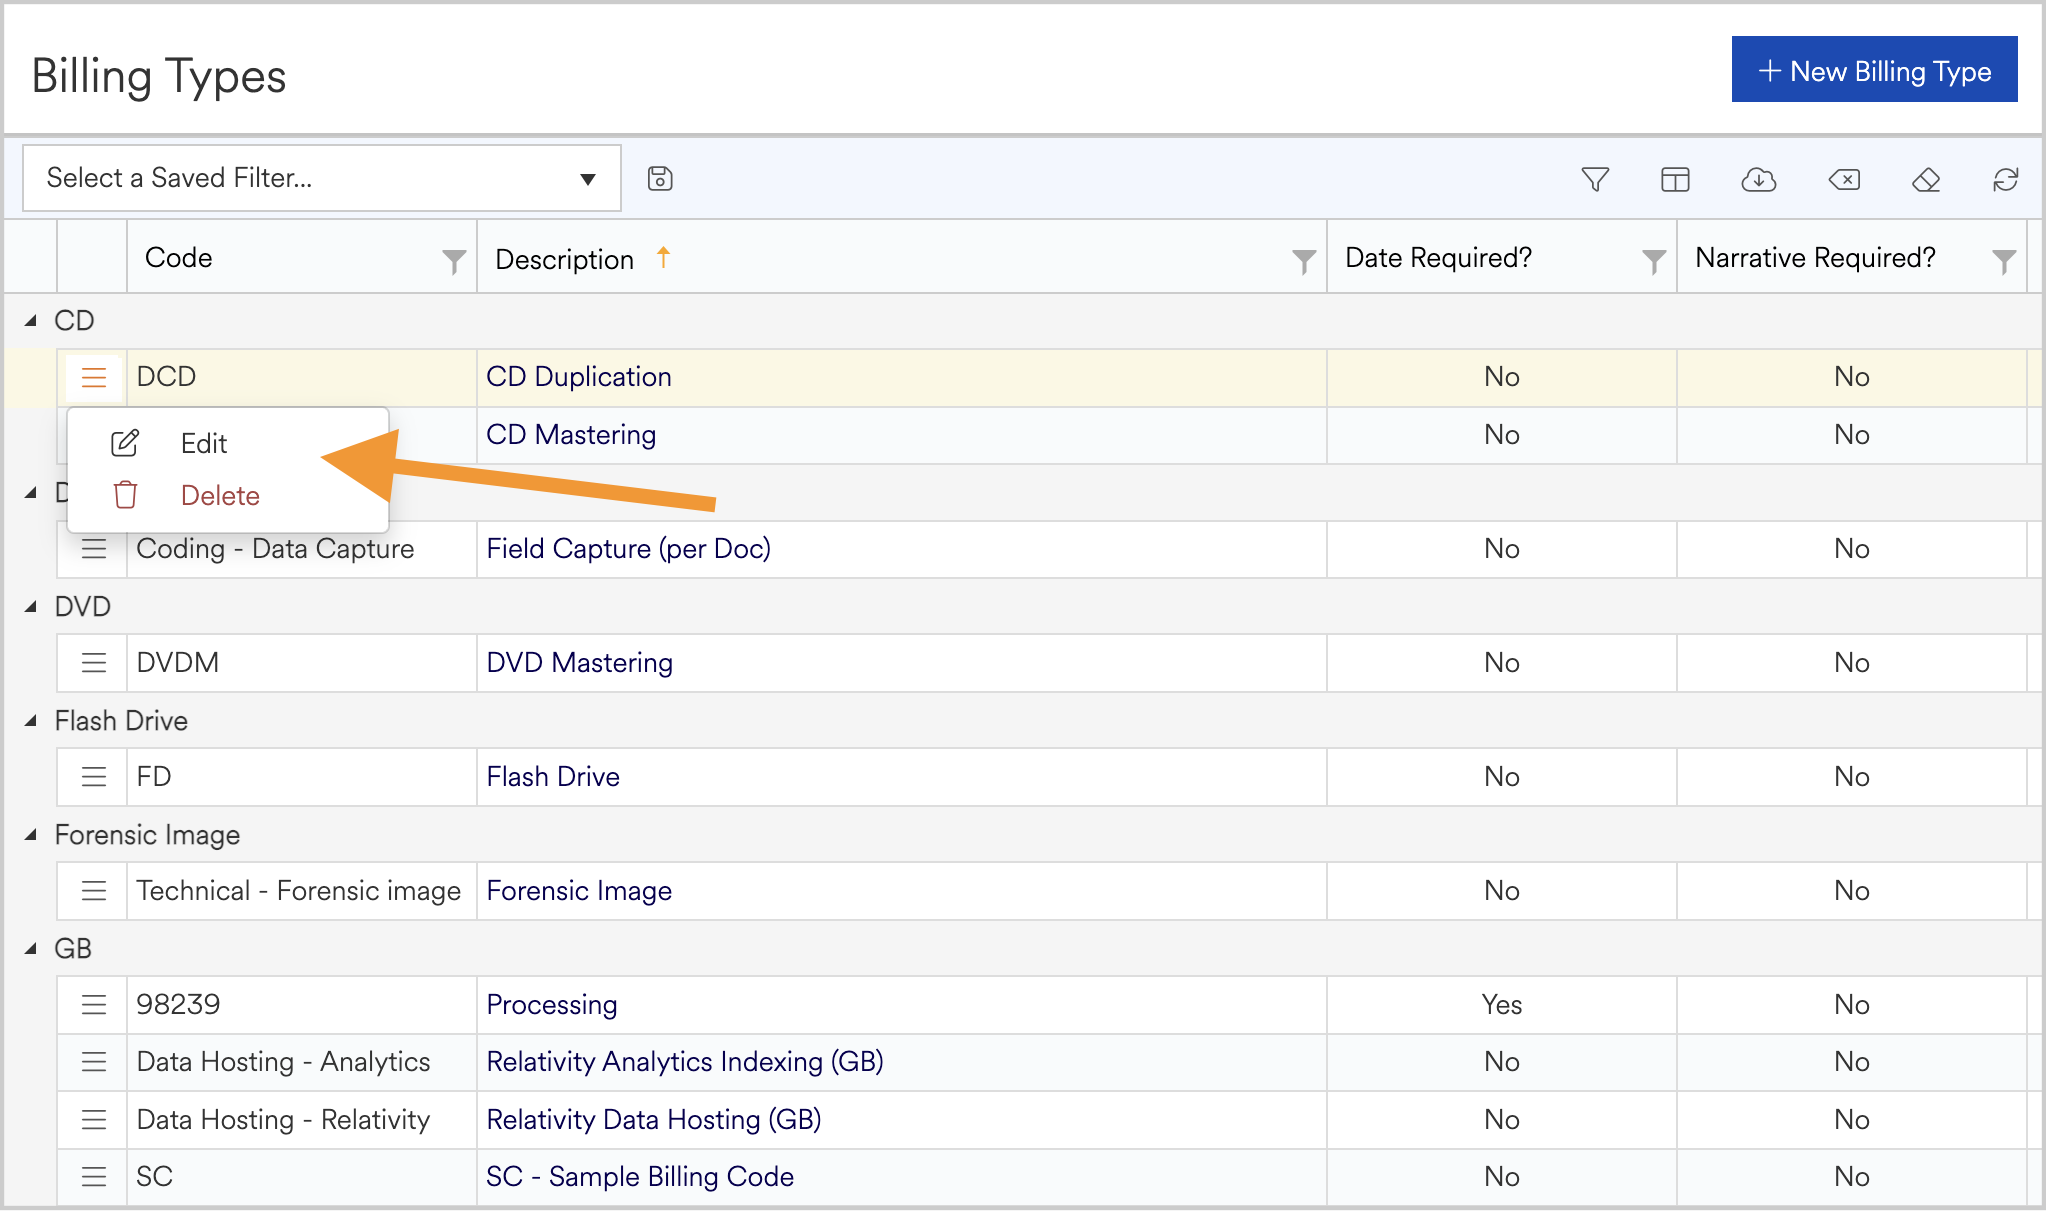This screenshot has width=2046, height=1211.
Task: Sort by the Code column header
Action: coord(179,258)
